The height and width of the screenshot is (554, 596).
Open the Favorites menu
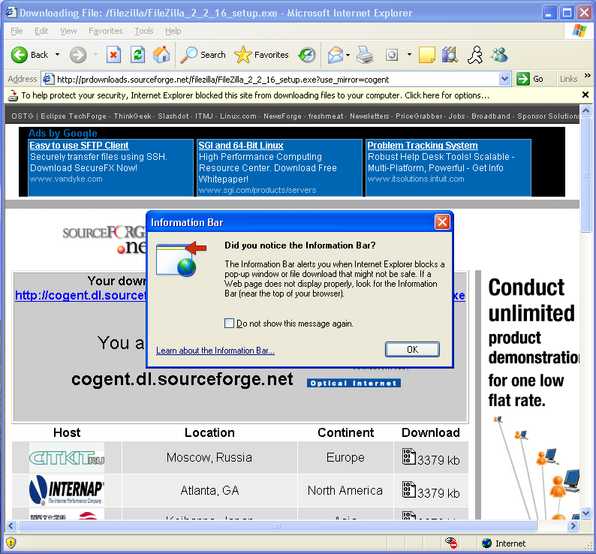[105, 31]
